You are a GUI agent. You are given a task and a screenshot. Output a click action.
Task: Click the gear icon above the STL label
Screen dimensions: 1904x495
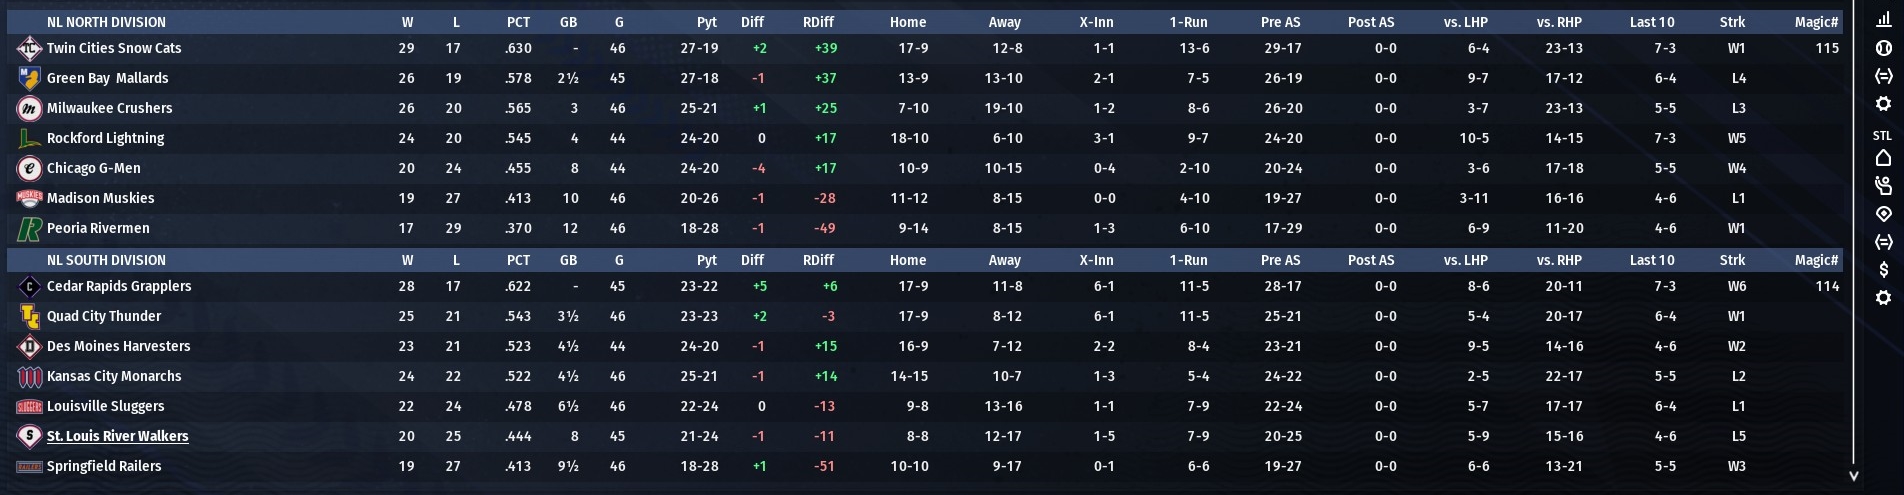coord(1883,104)
